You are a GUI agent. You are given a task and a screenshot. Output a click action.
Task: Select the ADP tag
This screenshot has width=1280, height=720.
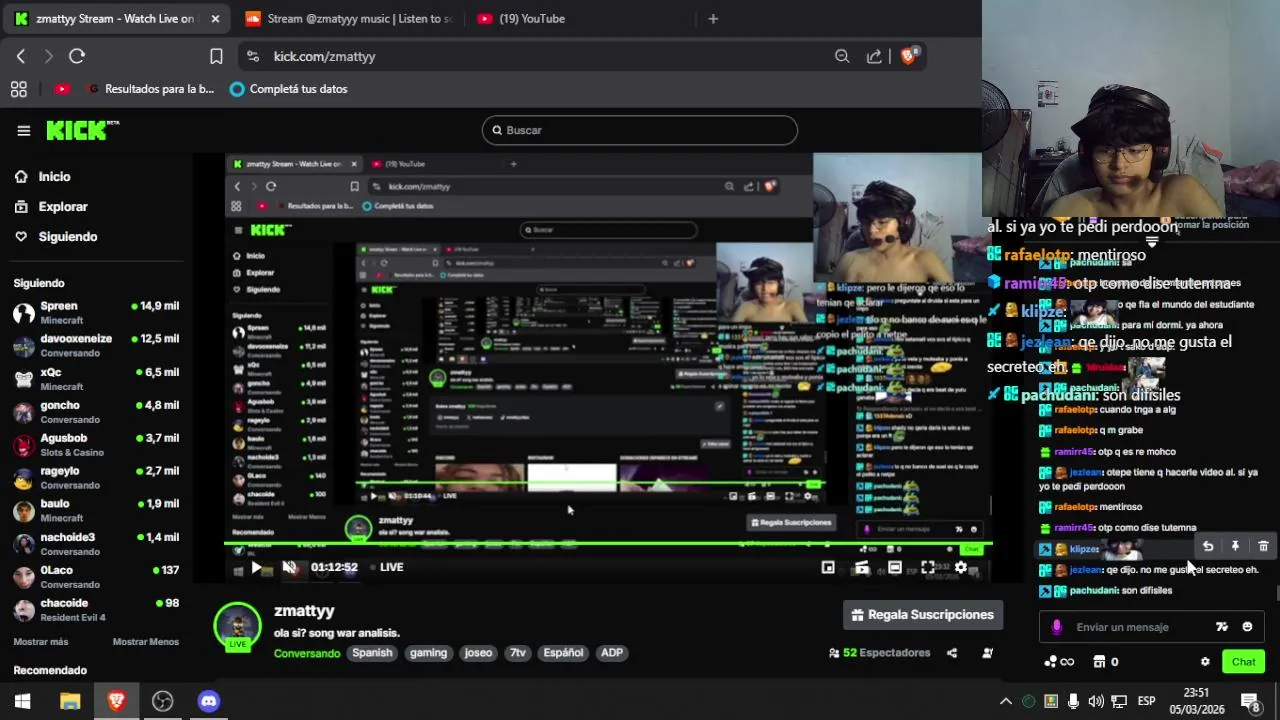(612, 653)
